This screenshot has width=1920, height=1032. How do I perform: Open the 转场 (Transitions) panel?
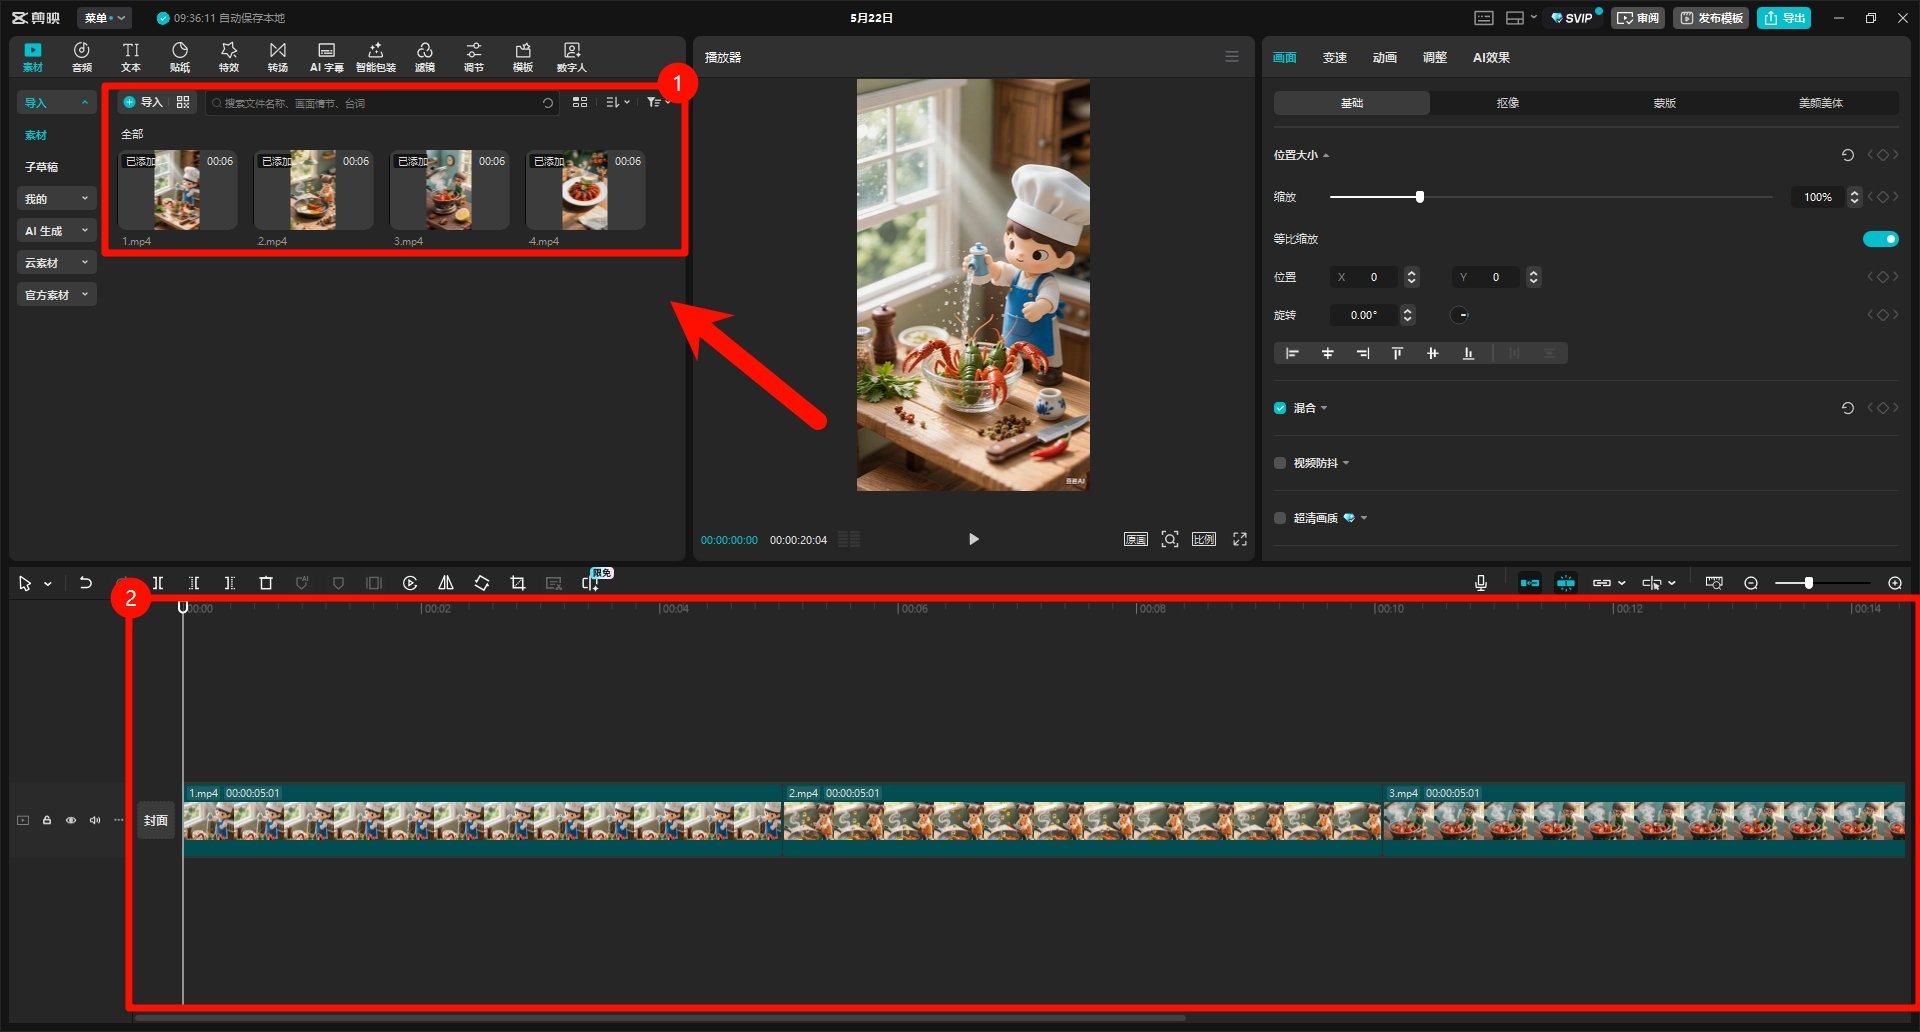(277, 57)
